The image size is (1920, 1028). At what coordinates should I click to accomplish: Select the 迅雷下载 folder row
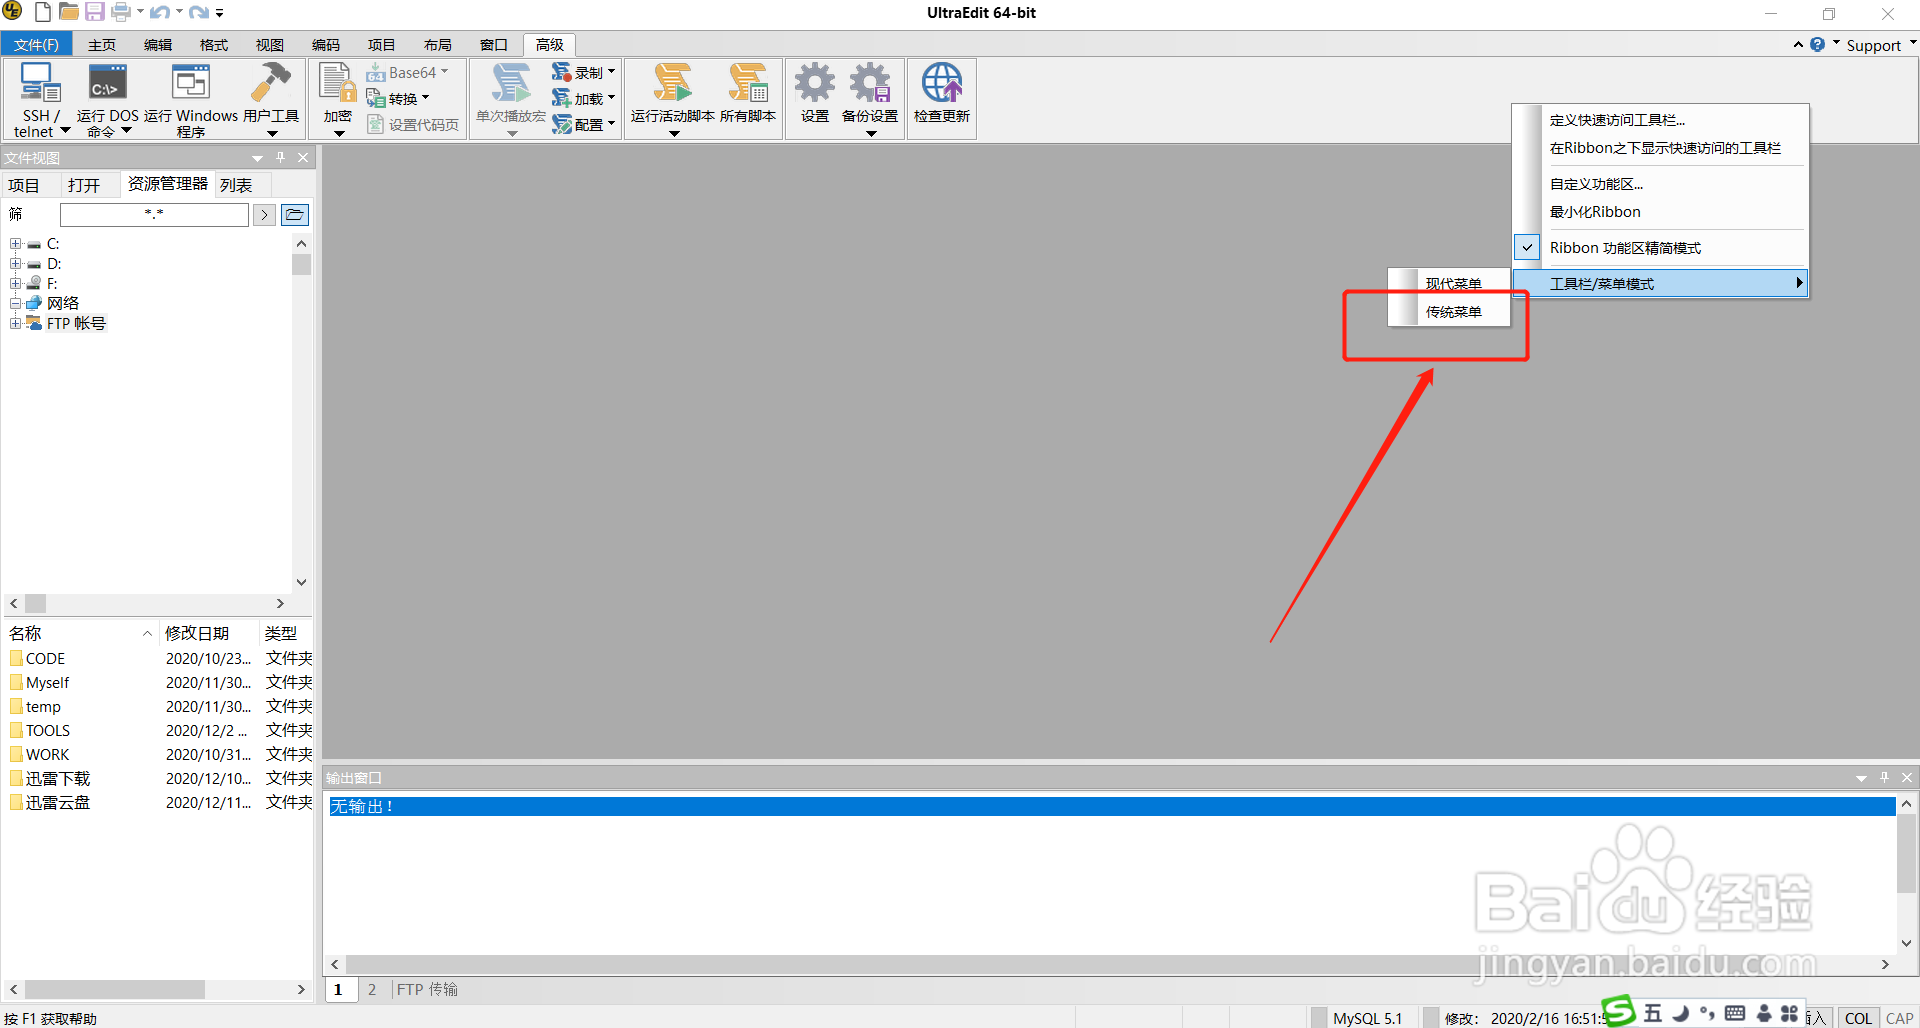(x=160, y=778)
